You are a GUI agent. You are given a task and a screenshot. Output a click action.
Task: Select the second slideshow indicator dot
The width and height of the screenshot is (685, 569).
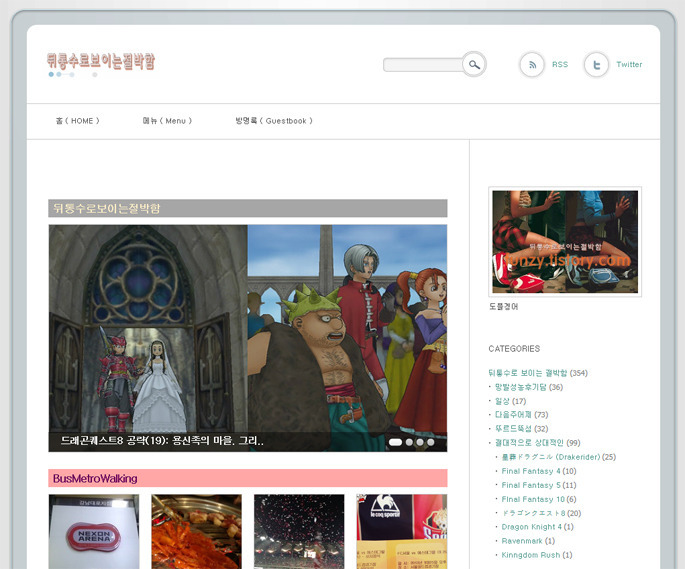point(409,442)
